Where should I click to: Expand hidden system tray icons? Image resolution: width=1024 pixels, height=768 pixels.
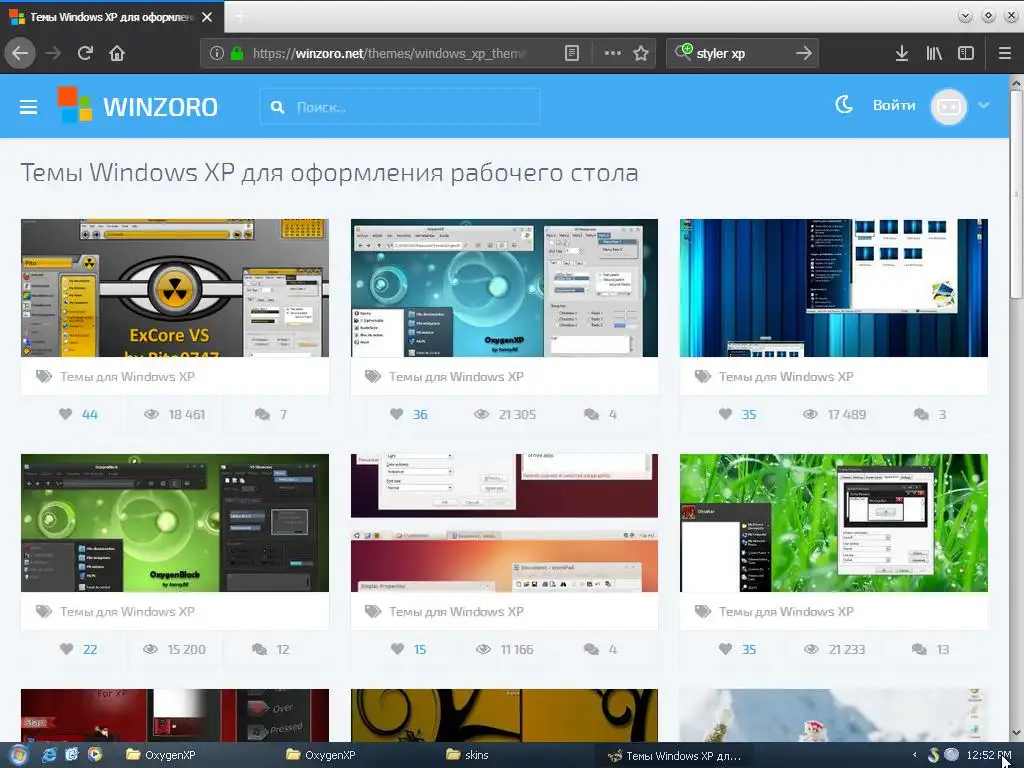pyautogui.click(x=914, y=755)
